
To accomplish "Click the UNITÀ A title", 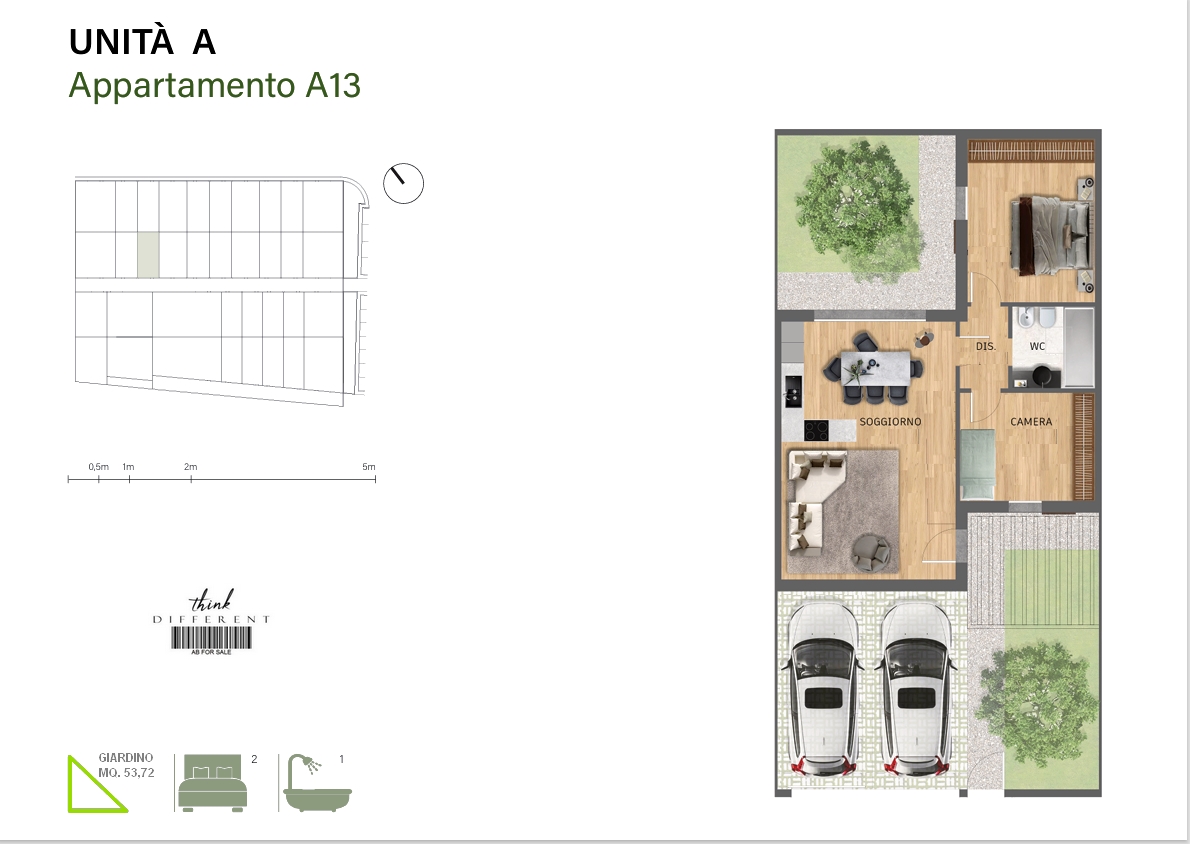I will 142,43.
